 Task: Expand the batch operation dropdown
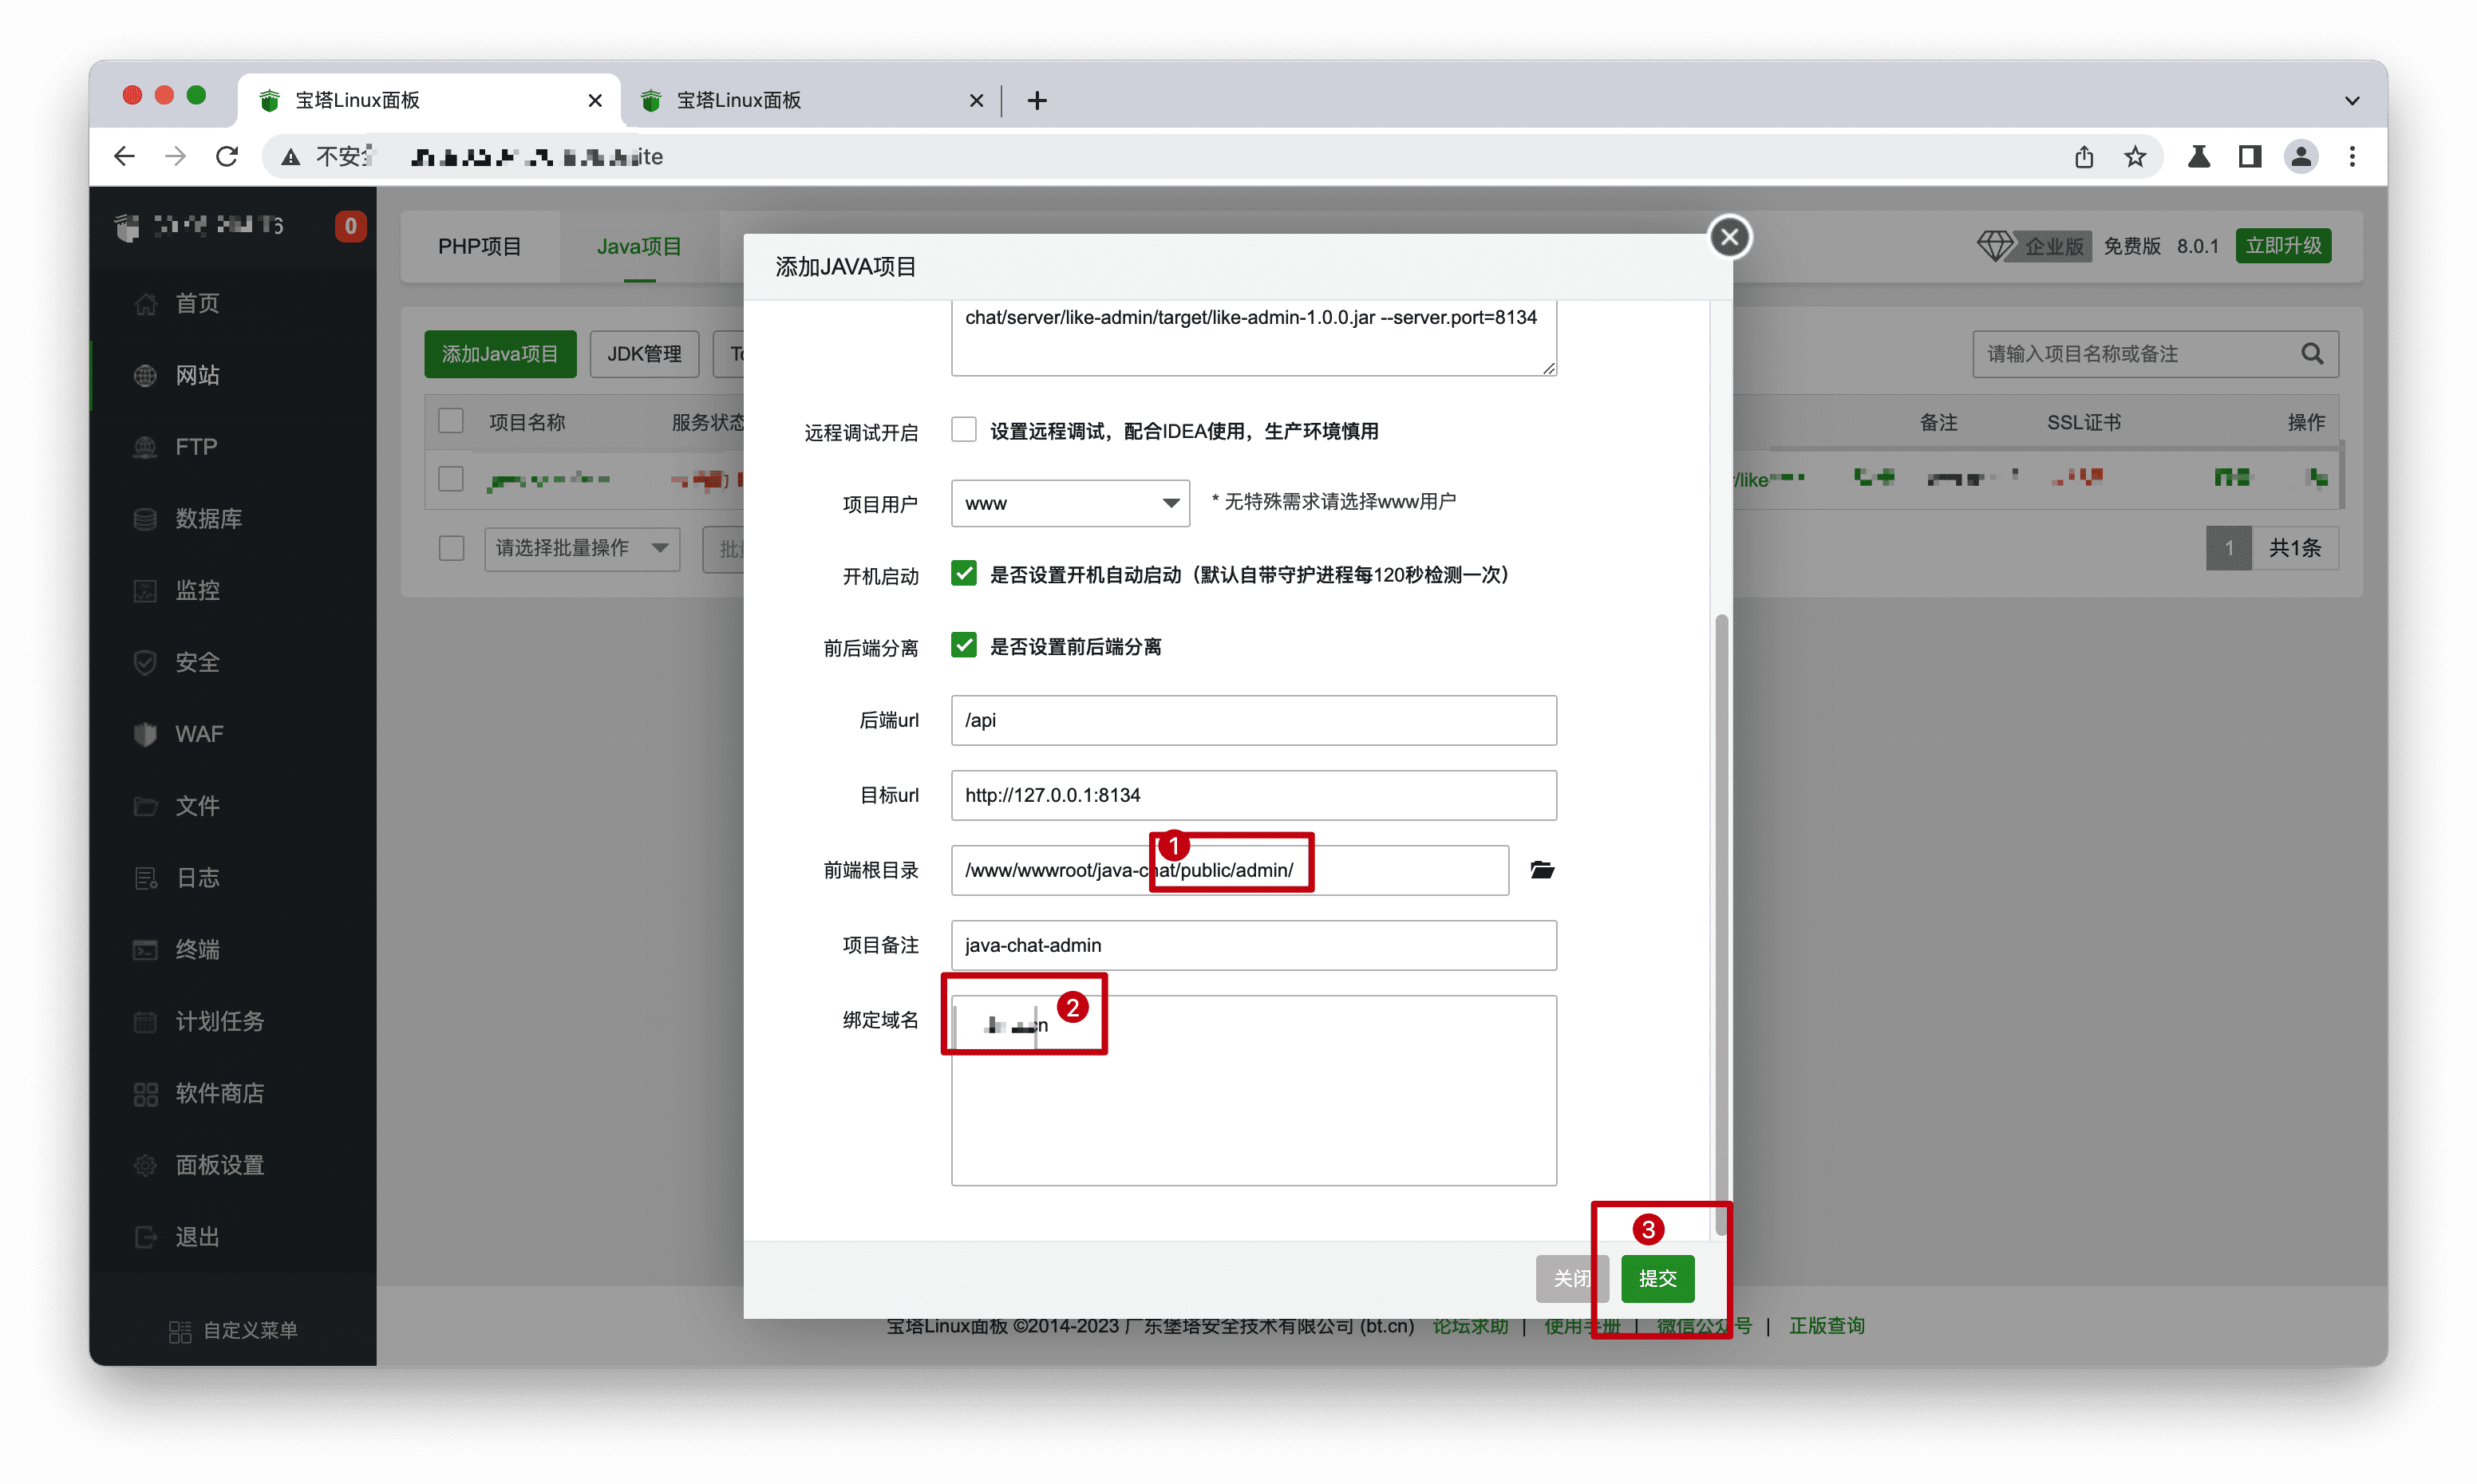click(581, 548)
